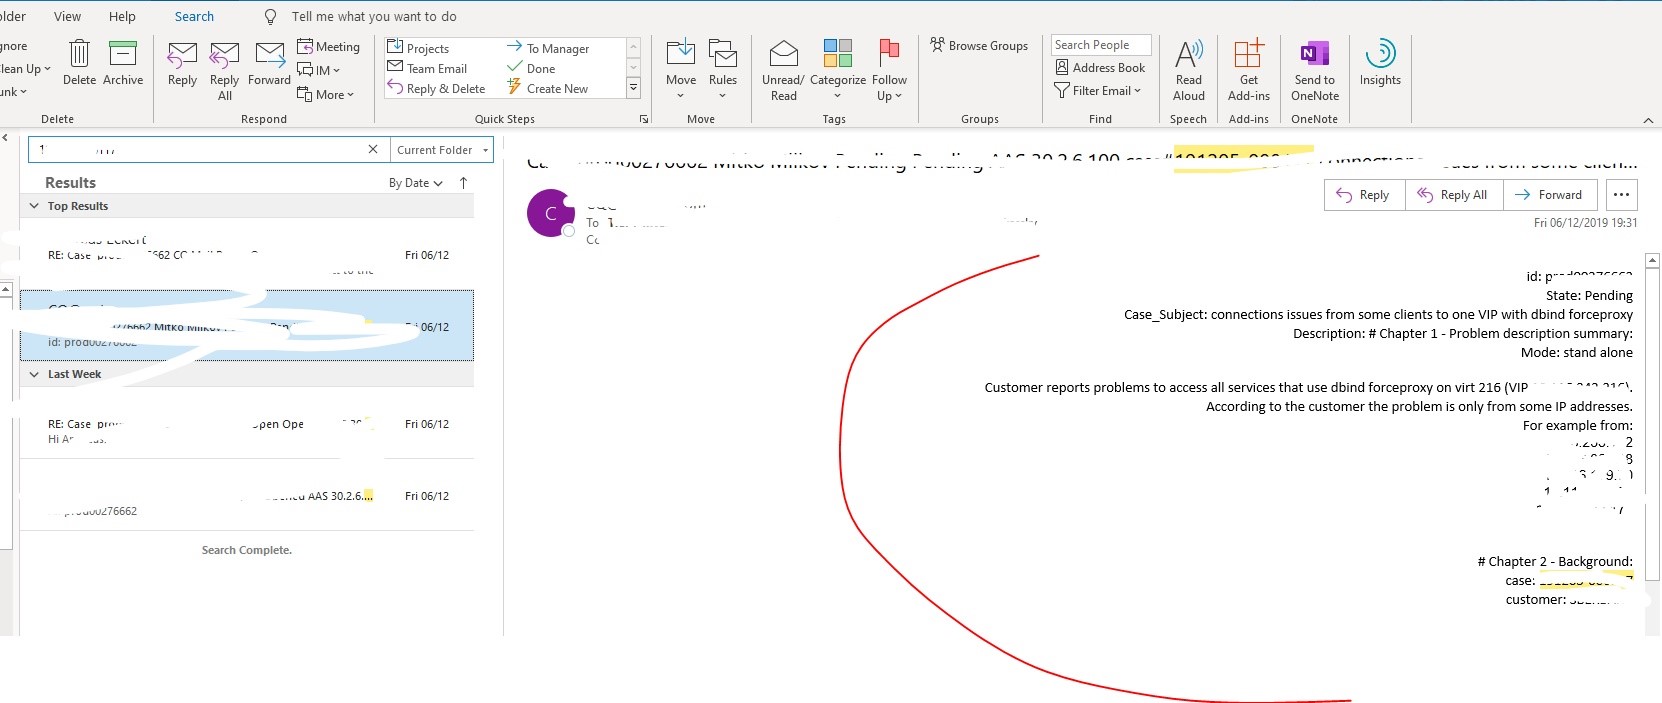Open the IM reply option
This screenshot has height=703, width=1662.
tap(318, 70)
